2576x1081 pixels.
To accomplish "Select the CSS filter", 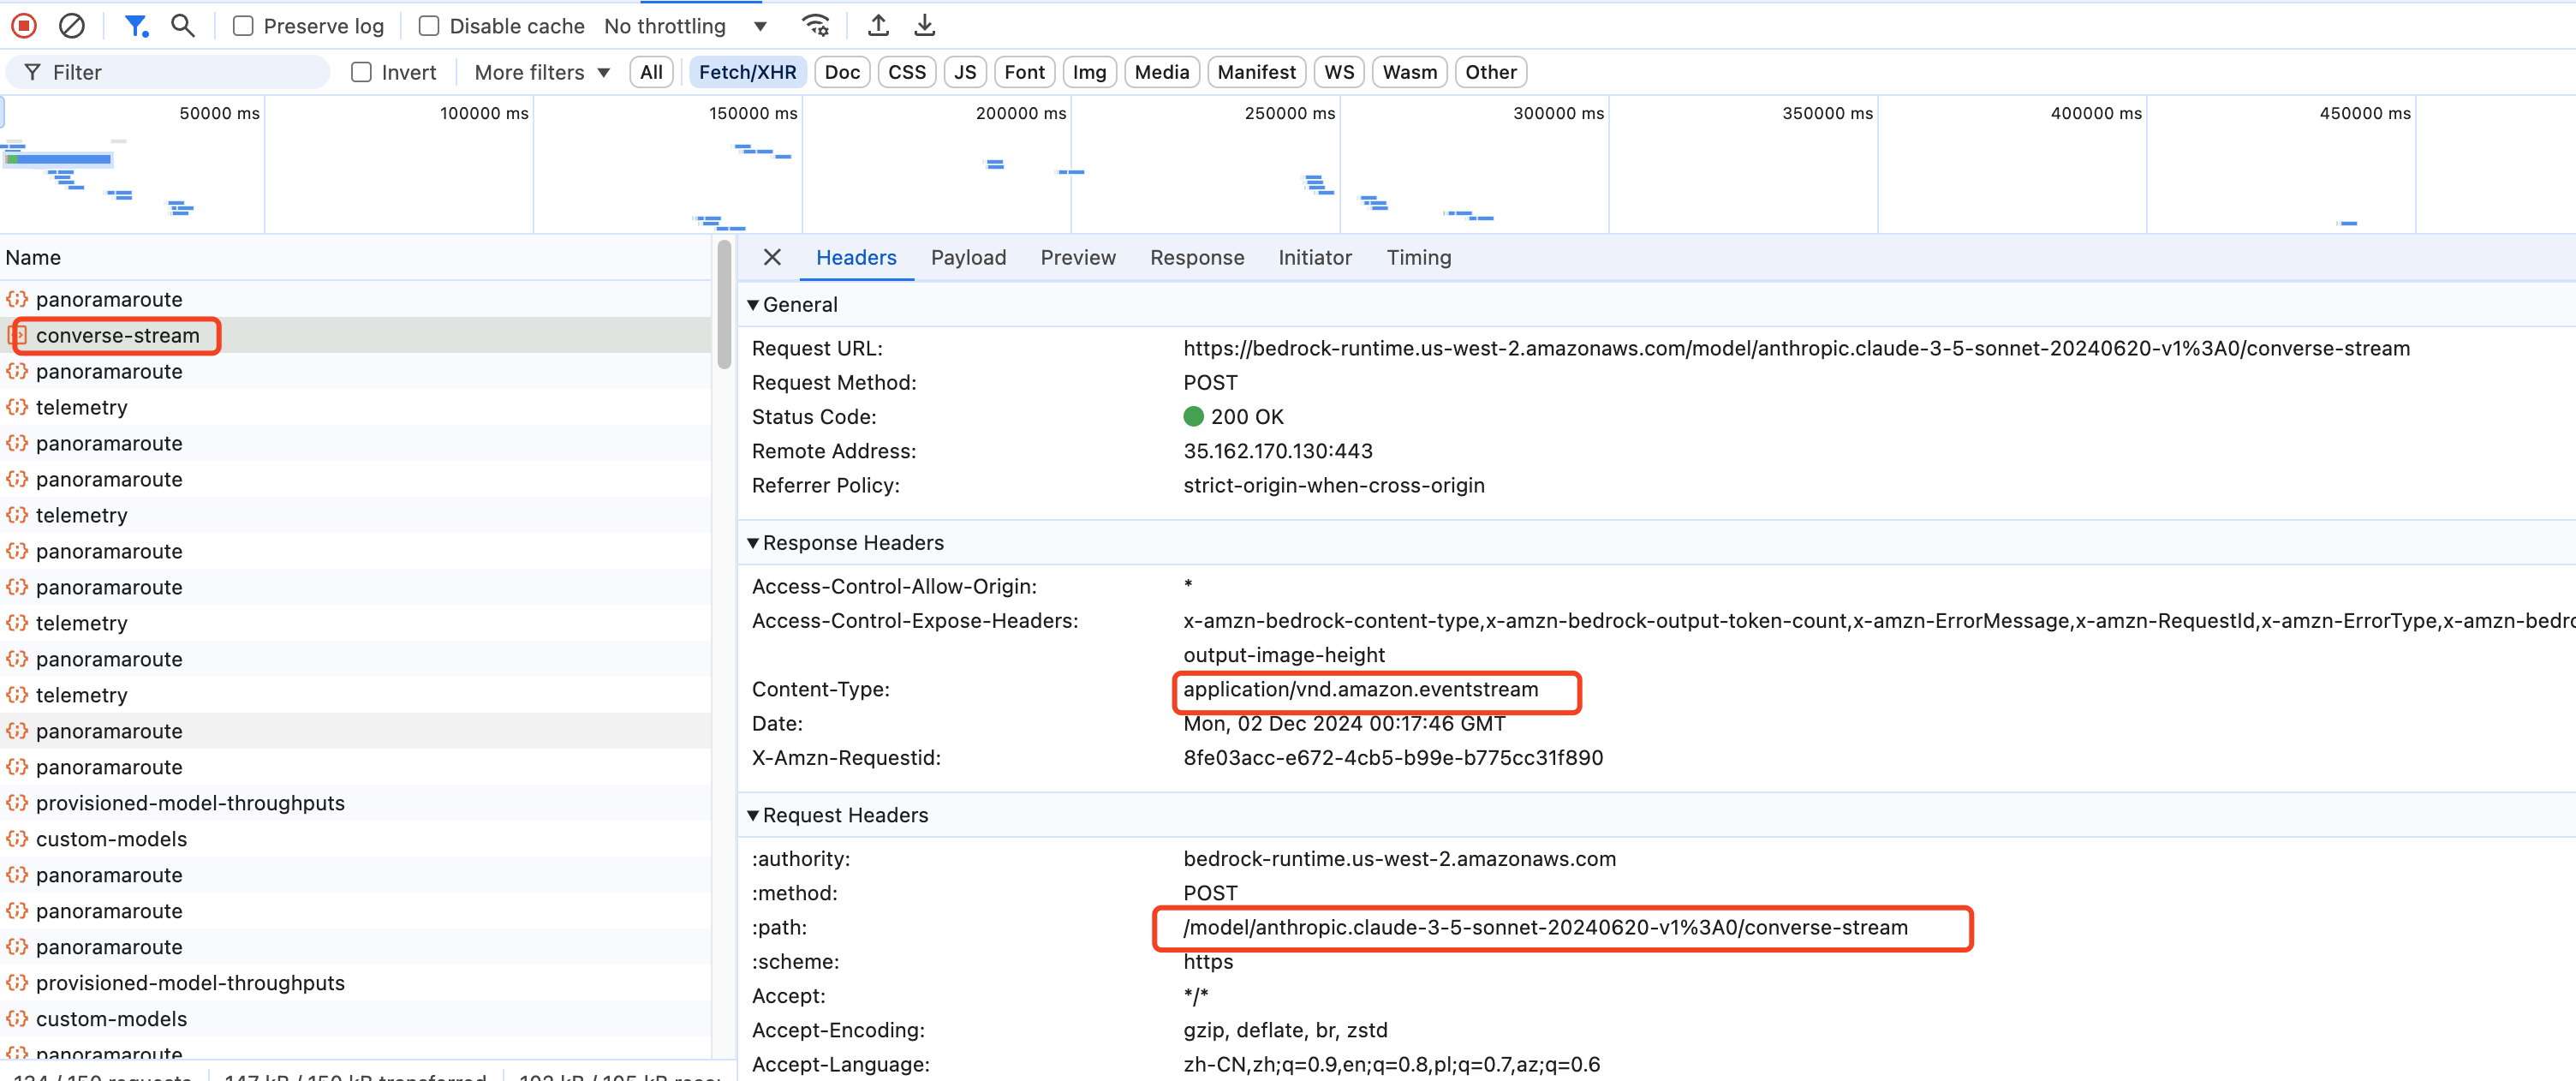I will click(907, 72).
